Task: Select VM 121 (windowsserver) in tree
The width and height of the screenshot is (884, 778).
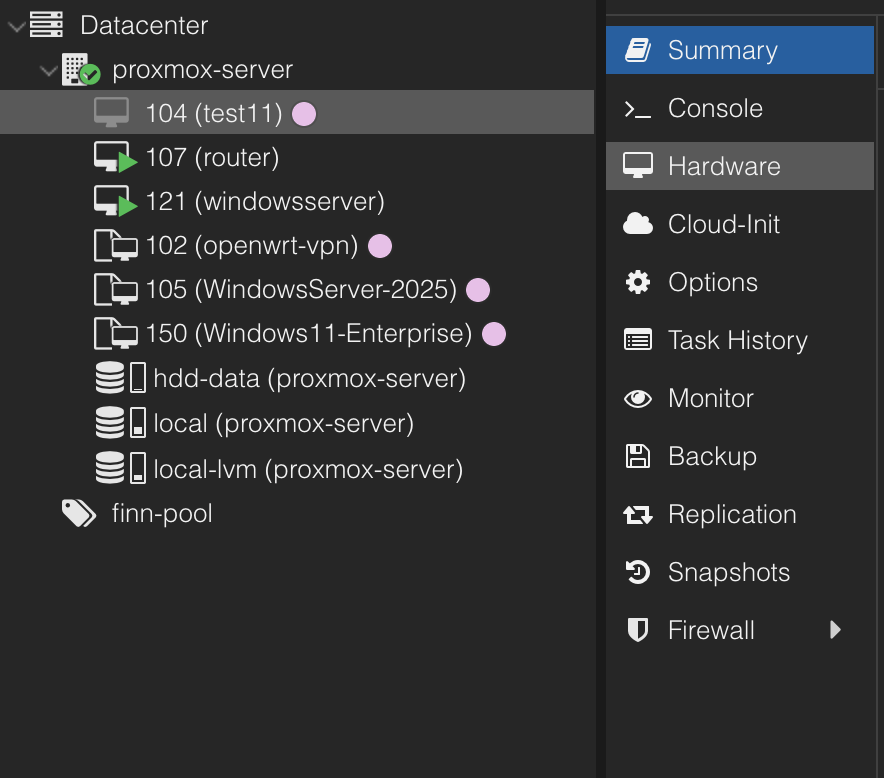Action: coord(264,202)
